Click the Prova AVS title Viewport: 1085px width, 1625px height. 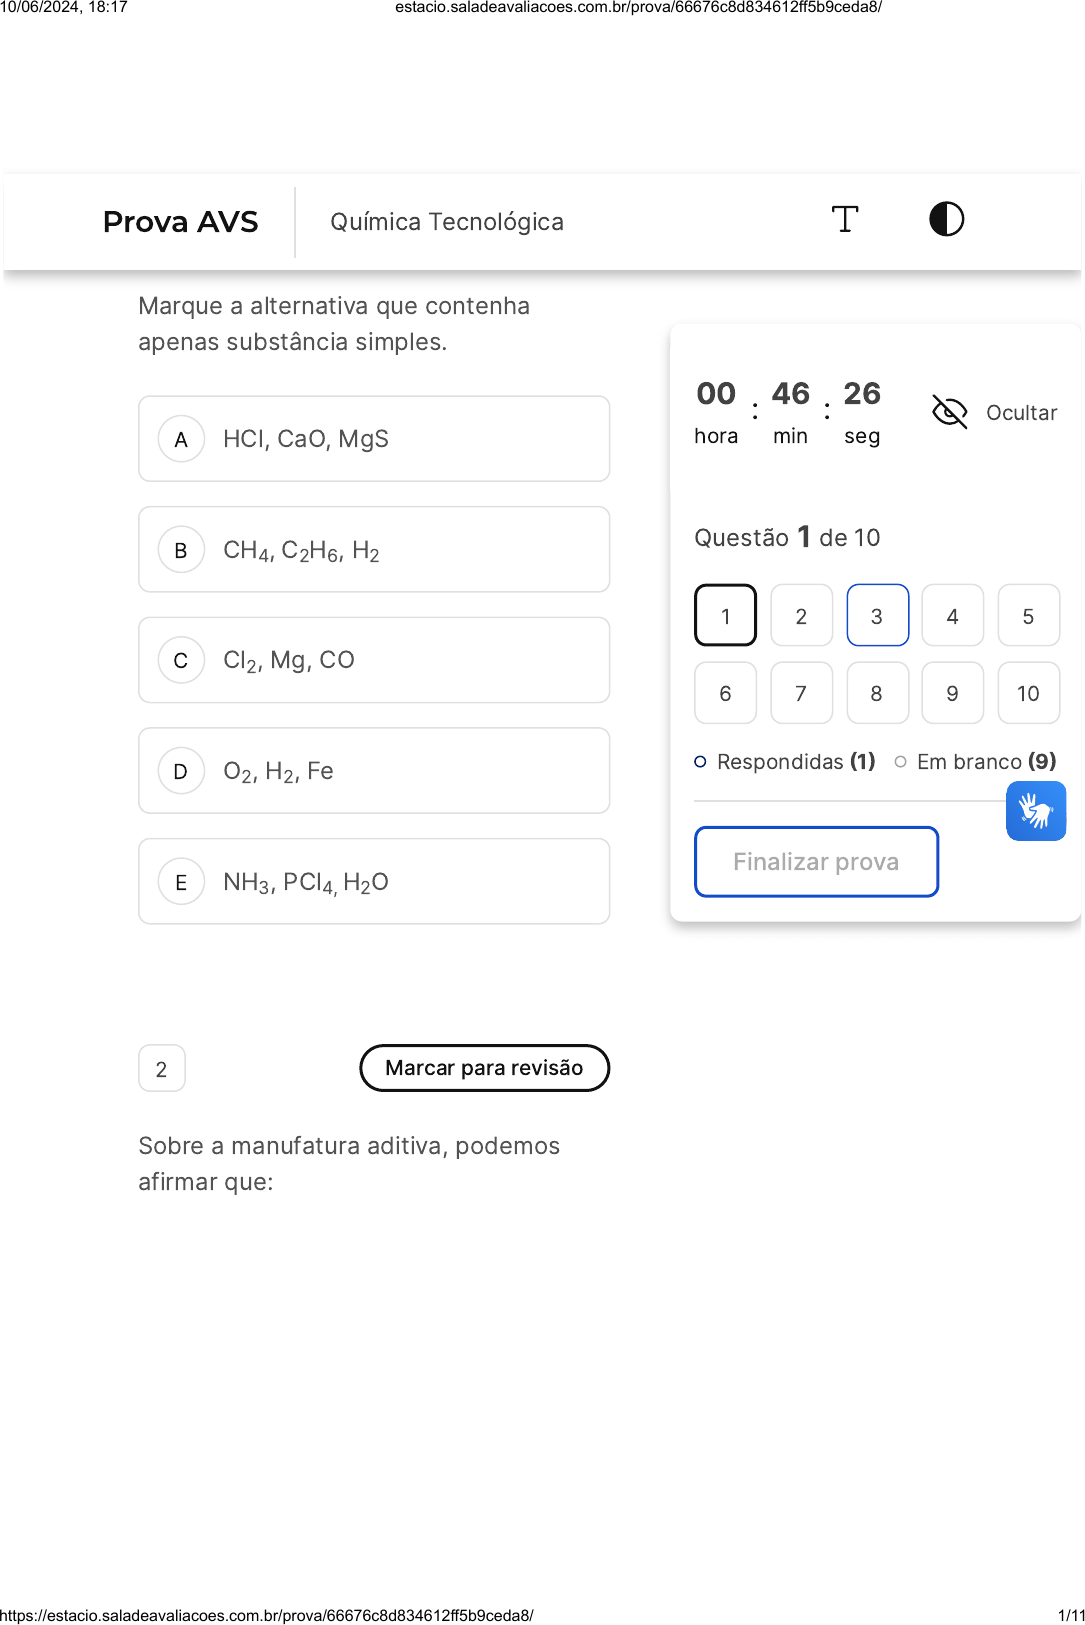(181, 222)
